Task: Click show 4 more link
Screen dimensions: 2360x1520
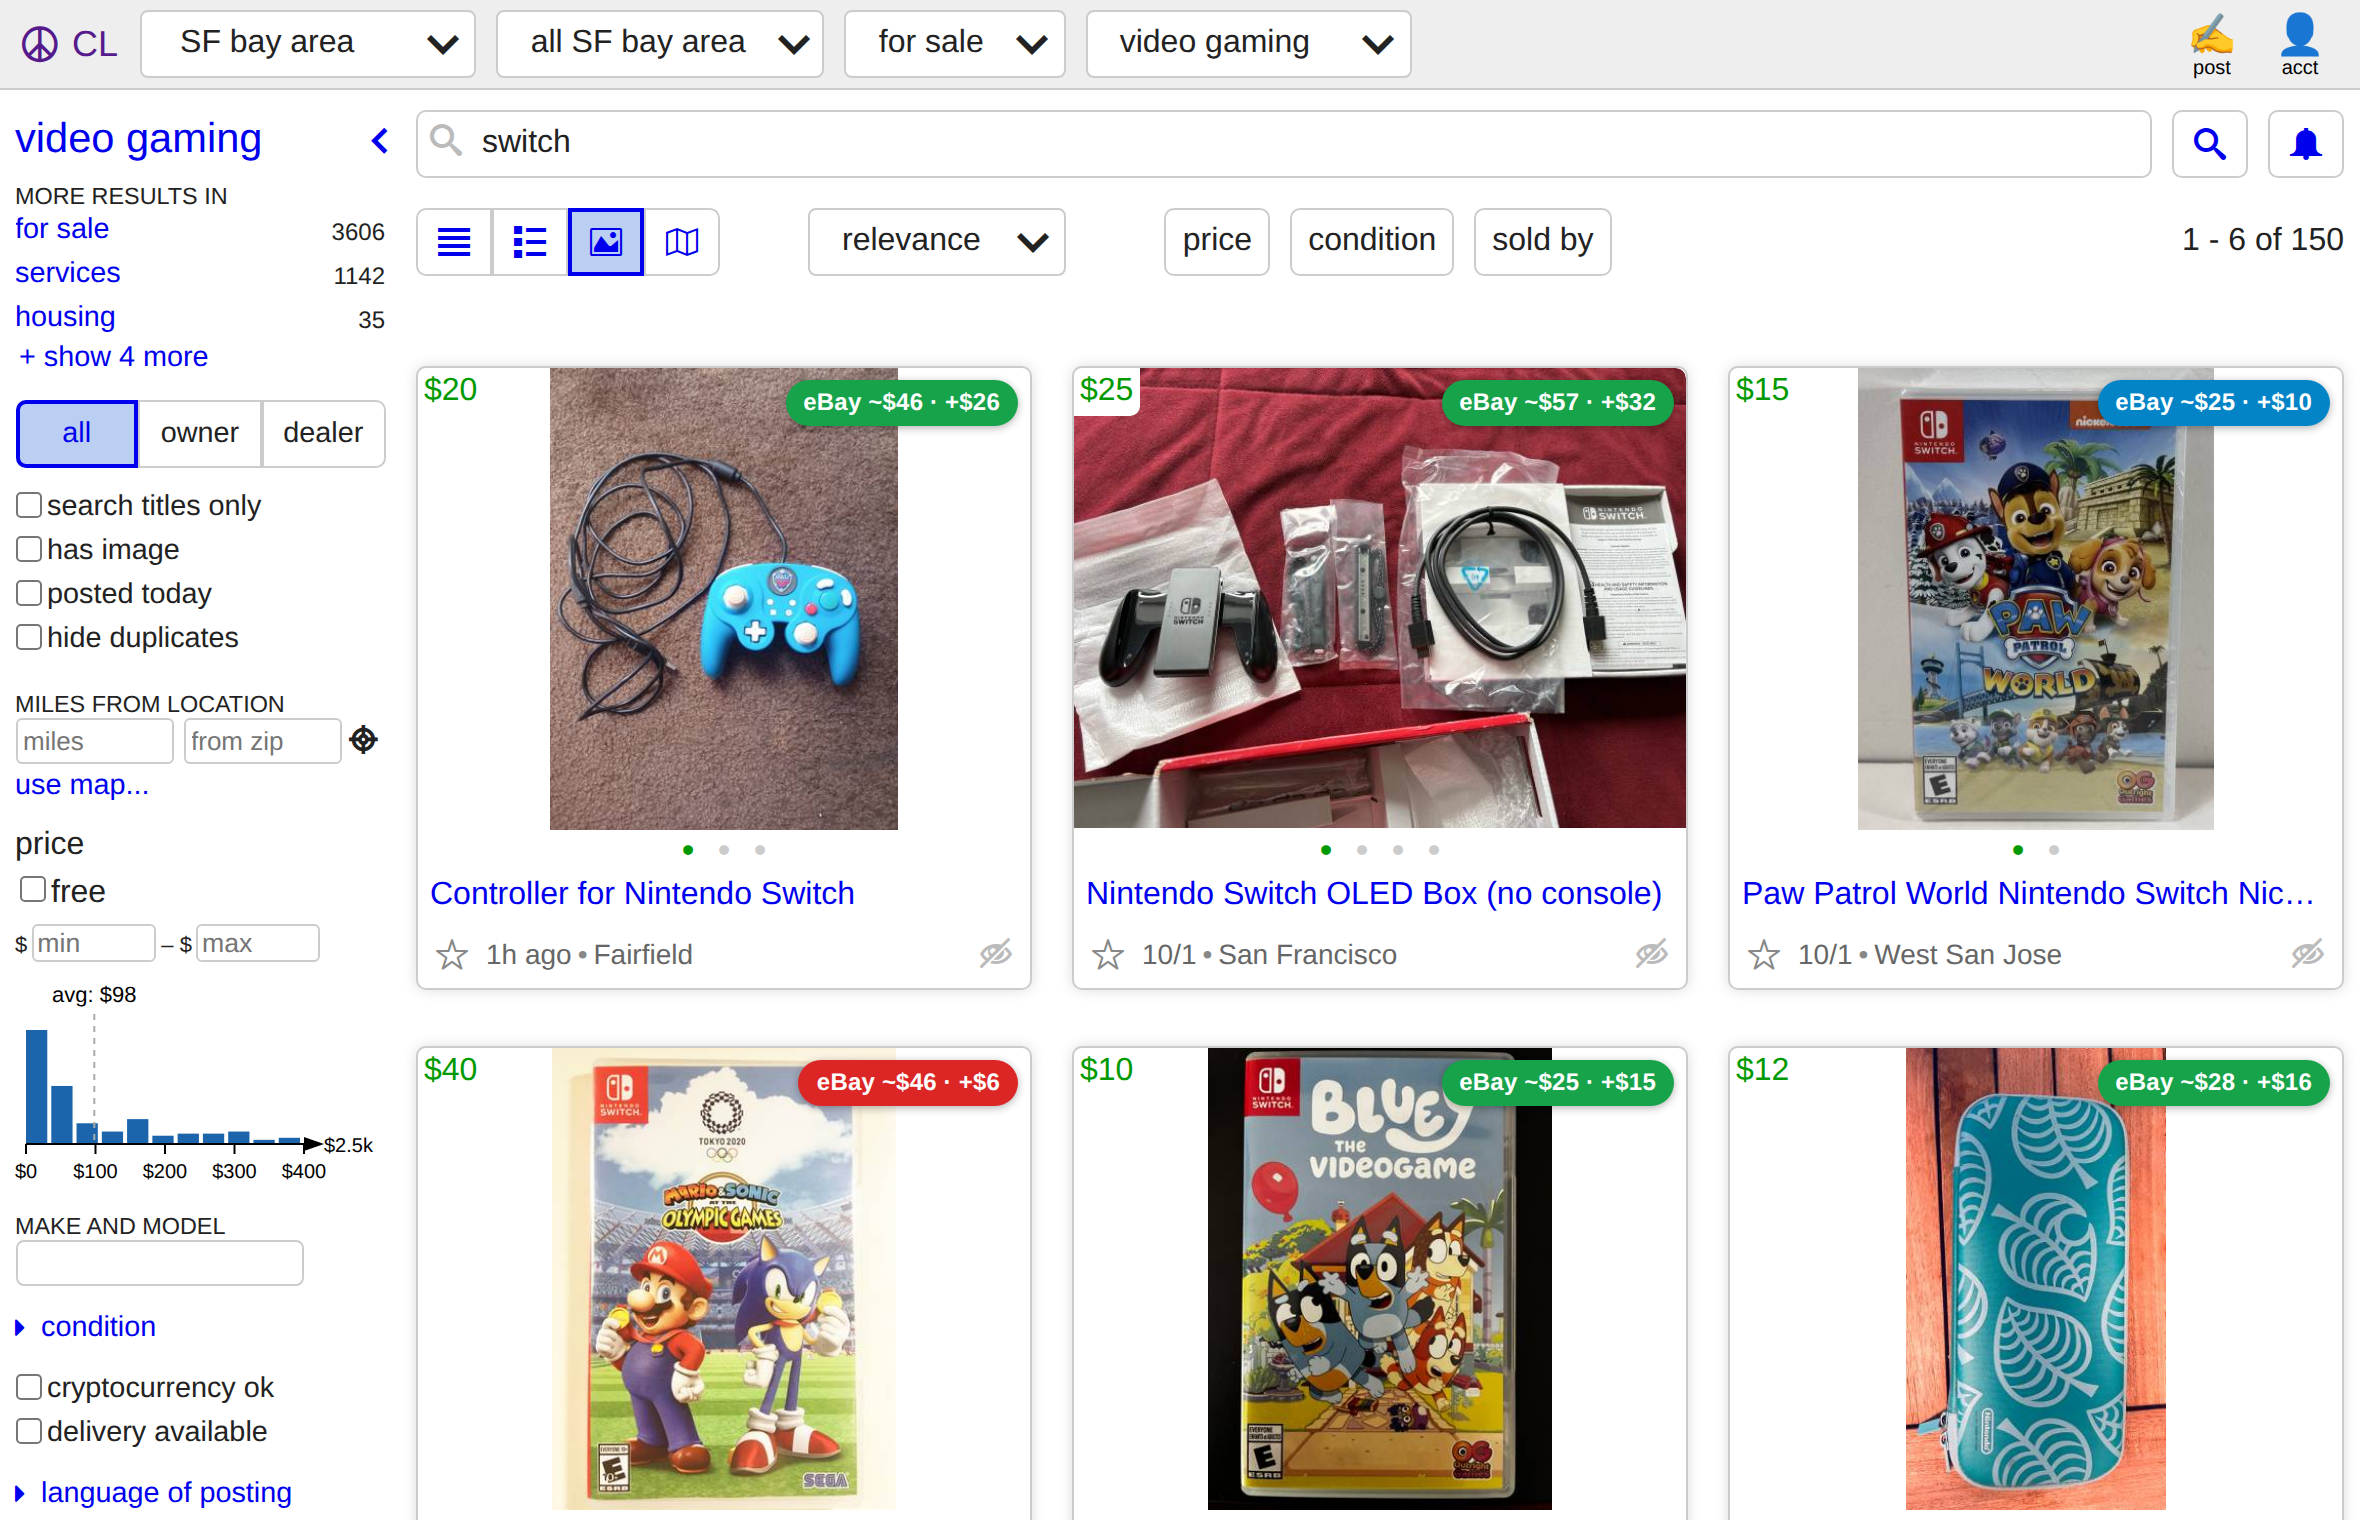Action: (x=114, y=356)
